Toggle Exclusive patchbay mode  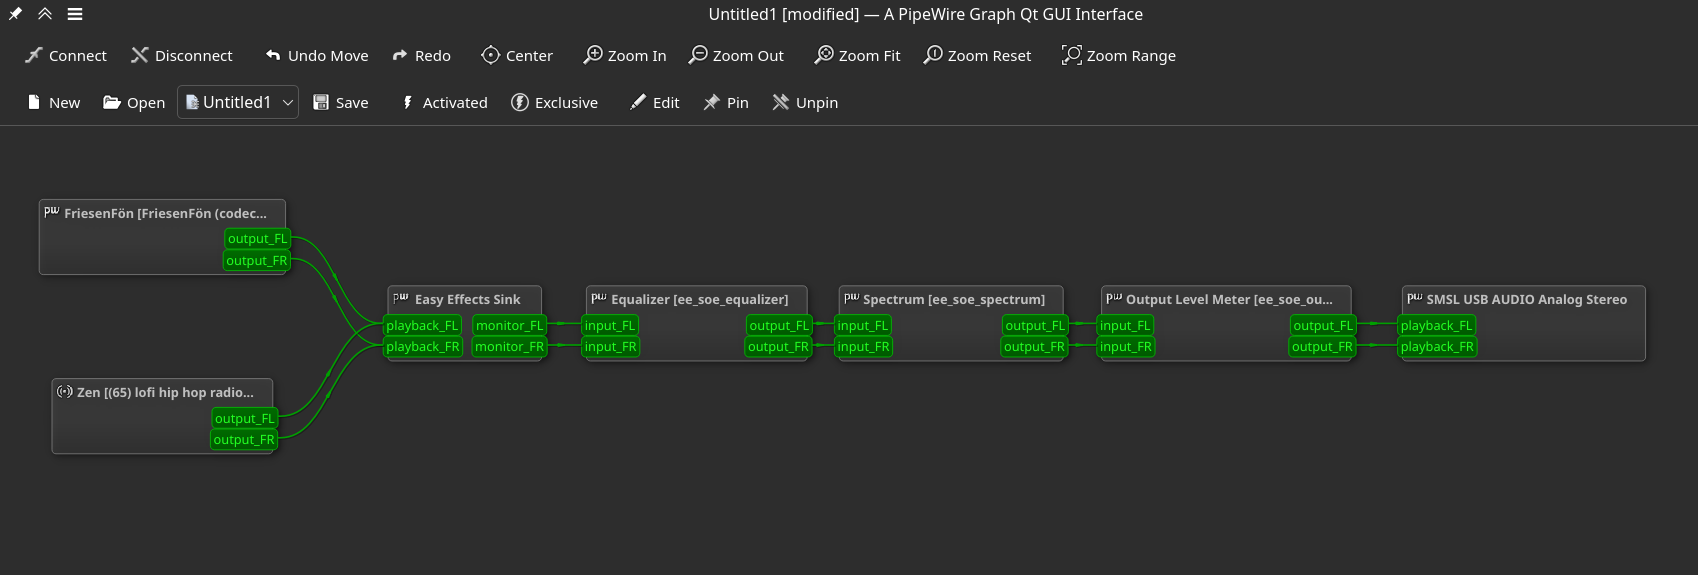pos(554,102)
